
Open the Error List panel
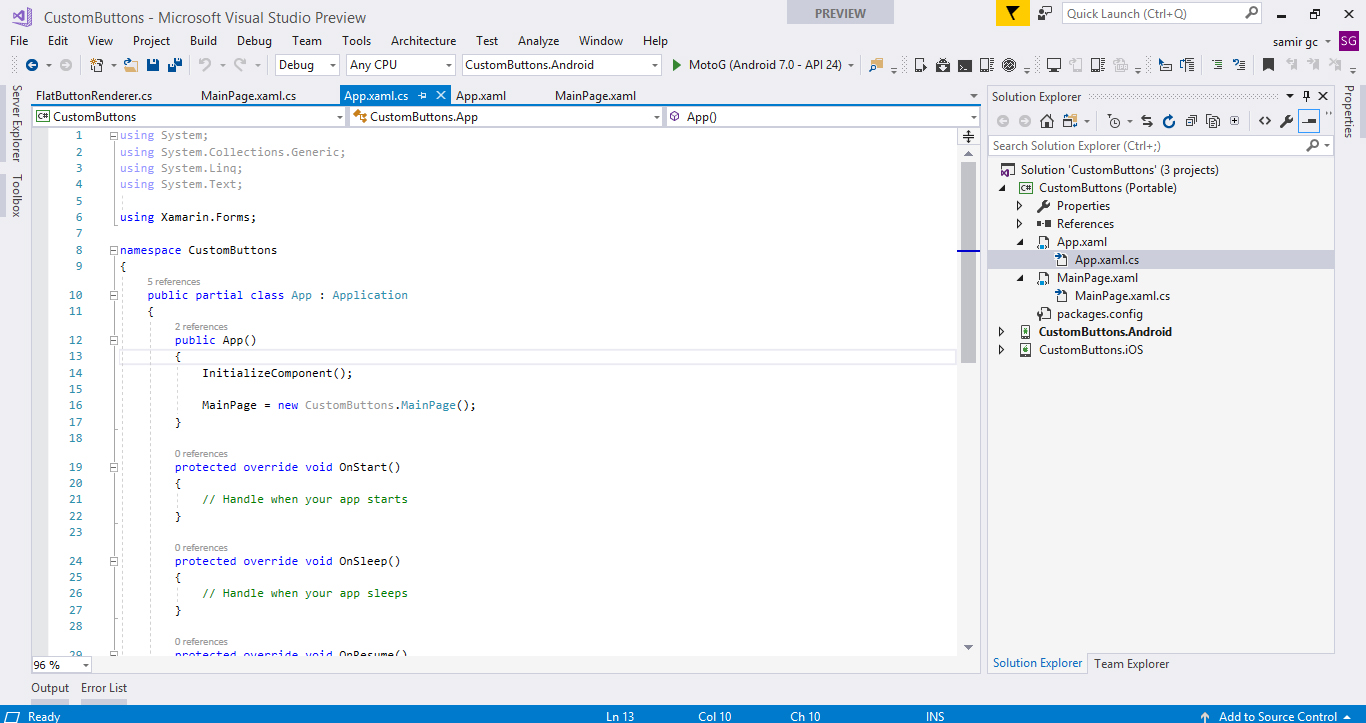coord(103,688)
